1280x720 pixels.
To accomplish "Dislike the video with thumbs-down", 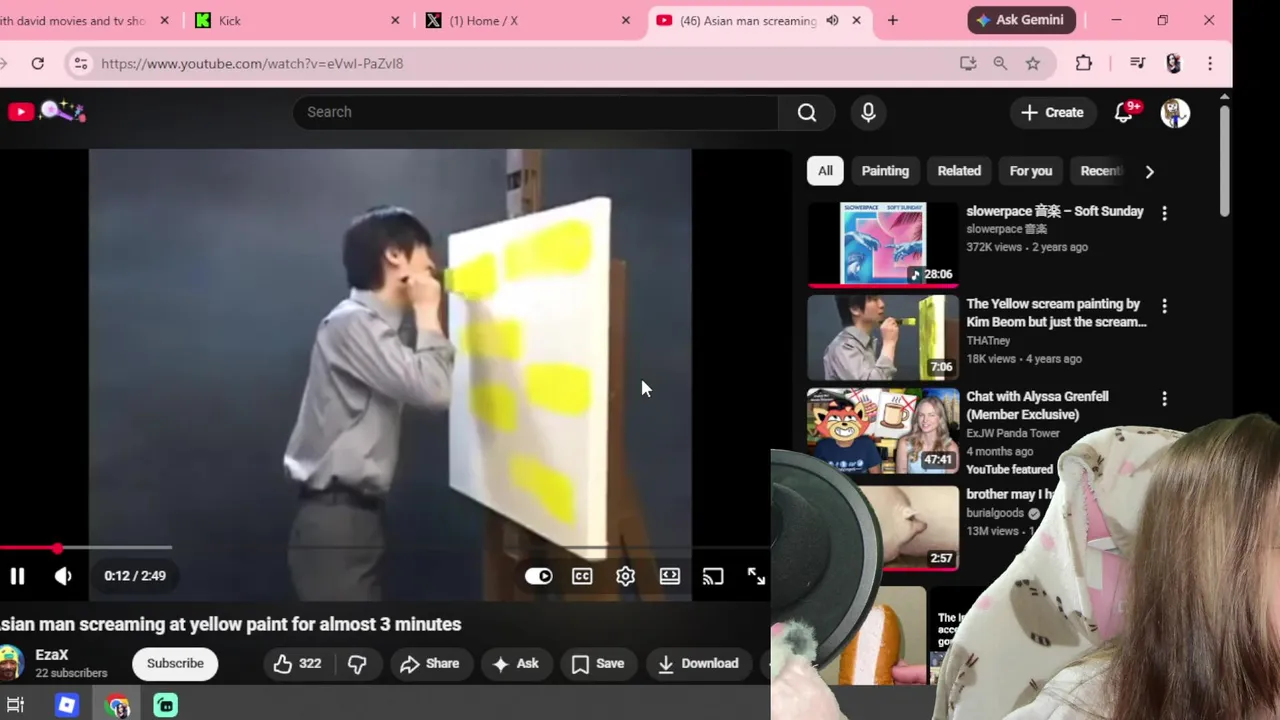I will click(357, 664).
